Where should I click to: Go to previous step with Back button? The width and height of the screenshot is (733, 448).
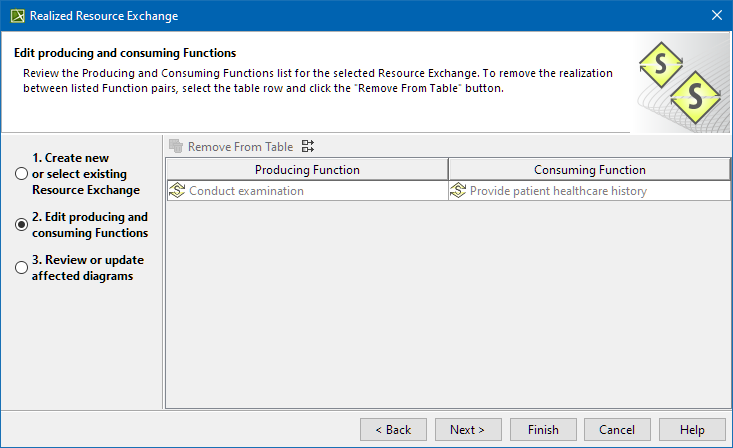point(393,429)
